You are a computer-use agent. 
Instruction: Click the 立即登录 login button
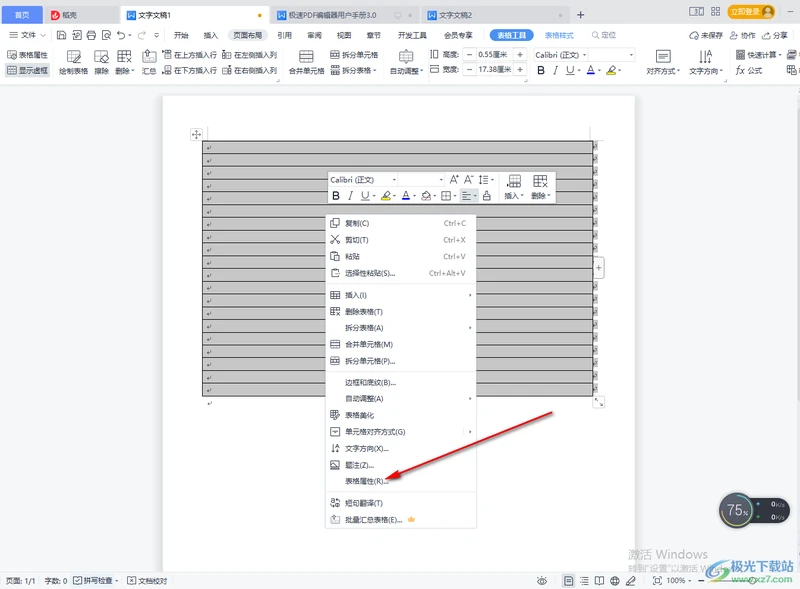coord(751,12)
